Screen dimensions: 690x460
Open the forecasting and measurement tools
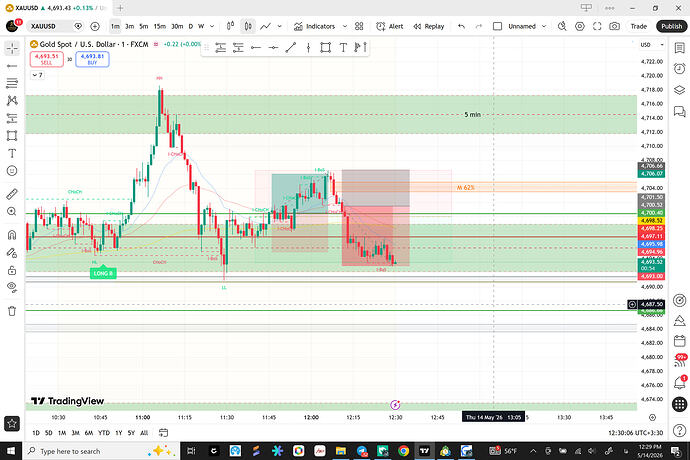pos(12,118)
